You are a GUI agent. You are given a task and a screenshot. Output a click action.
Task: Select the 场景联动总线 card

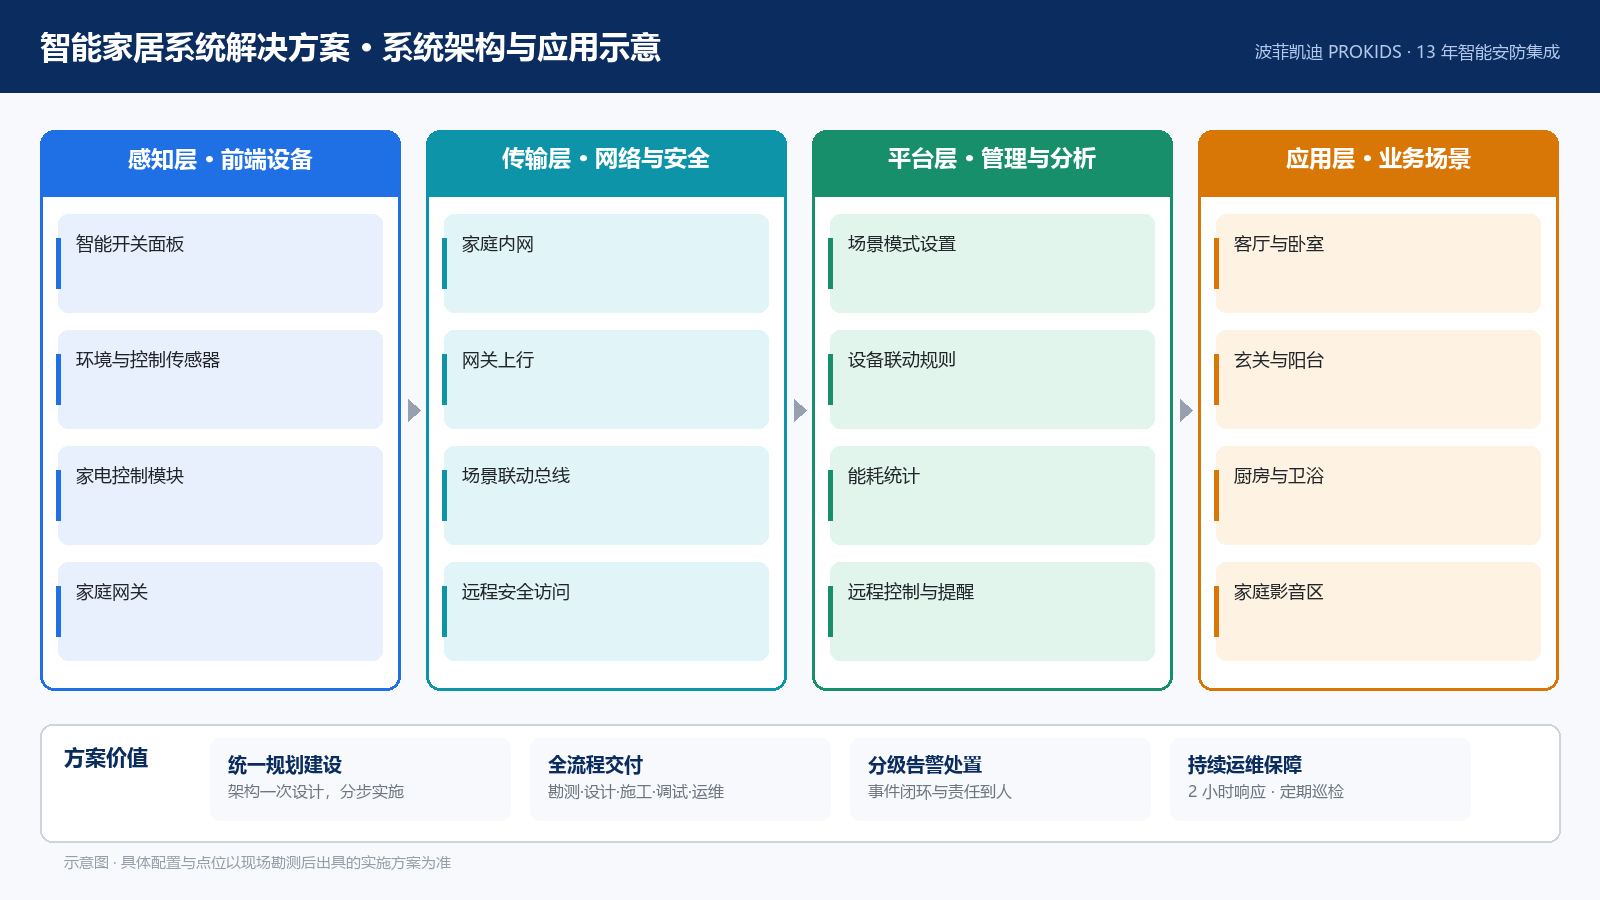606,495
